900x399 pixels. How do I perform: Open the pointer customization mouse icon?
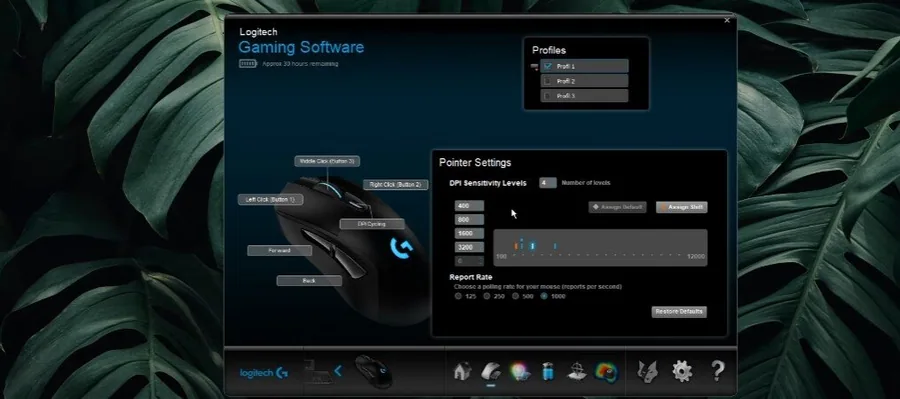click(491, 371)
